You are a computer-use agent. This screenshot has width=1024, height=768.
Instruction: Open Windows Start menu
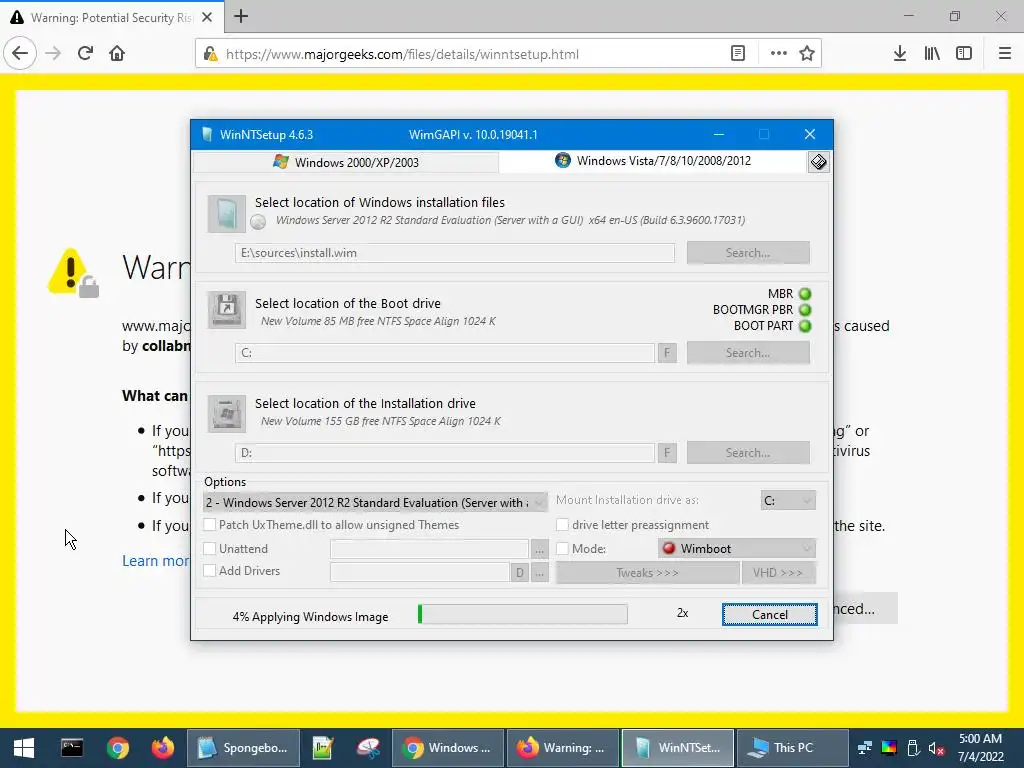[x=24, y=748]
